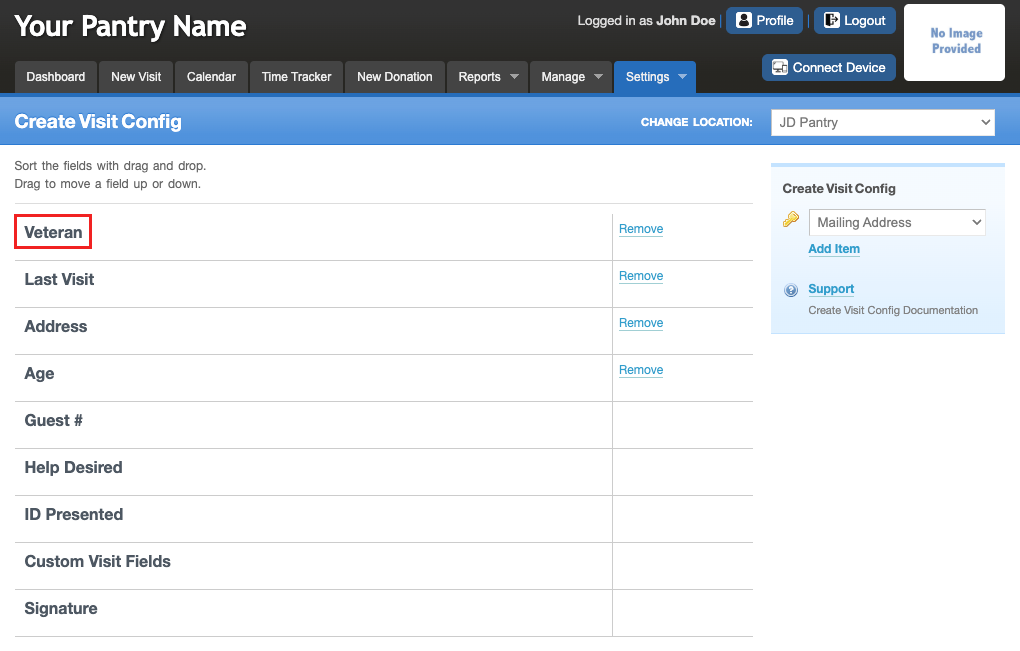
Task: Click the Profile person icon
Action: (x=744, y=20)
